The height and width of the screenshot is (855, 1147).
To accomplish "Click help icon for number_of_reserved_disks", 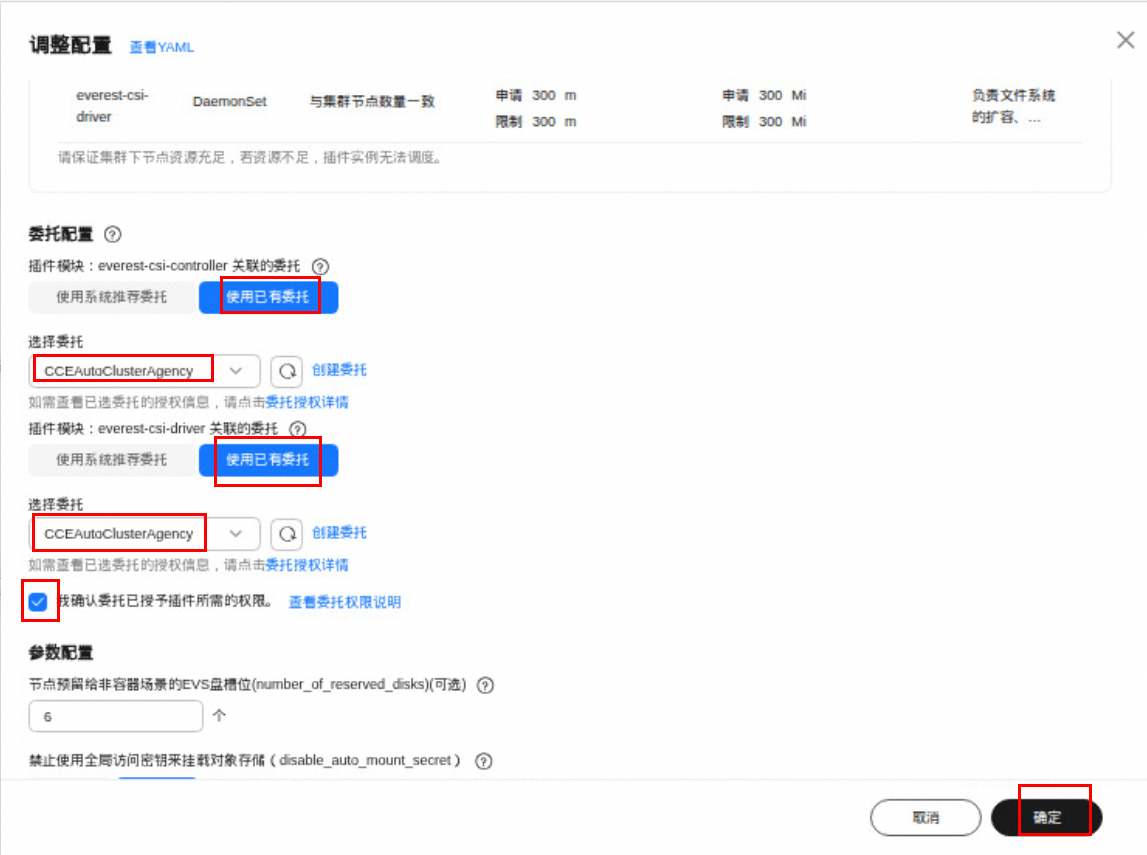I will pos(486,685).
